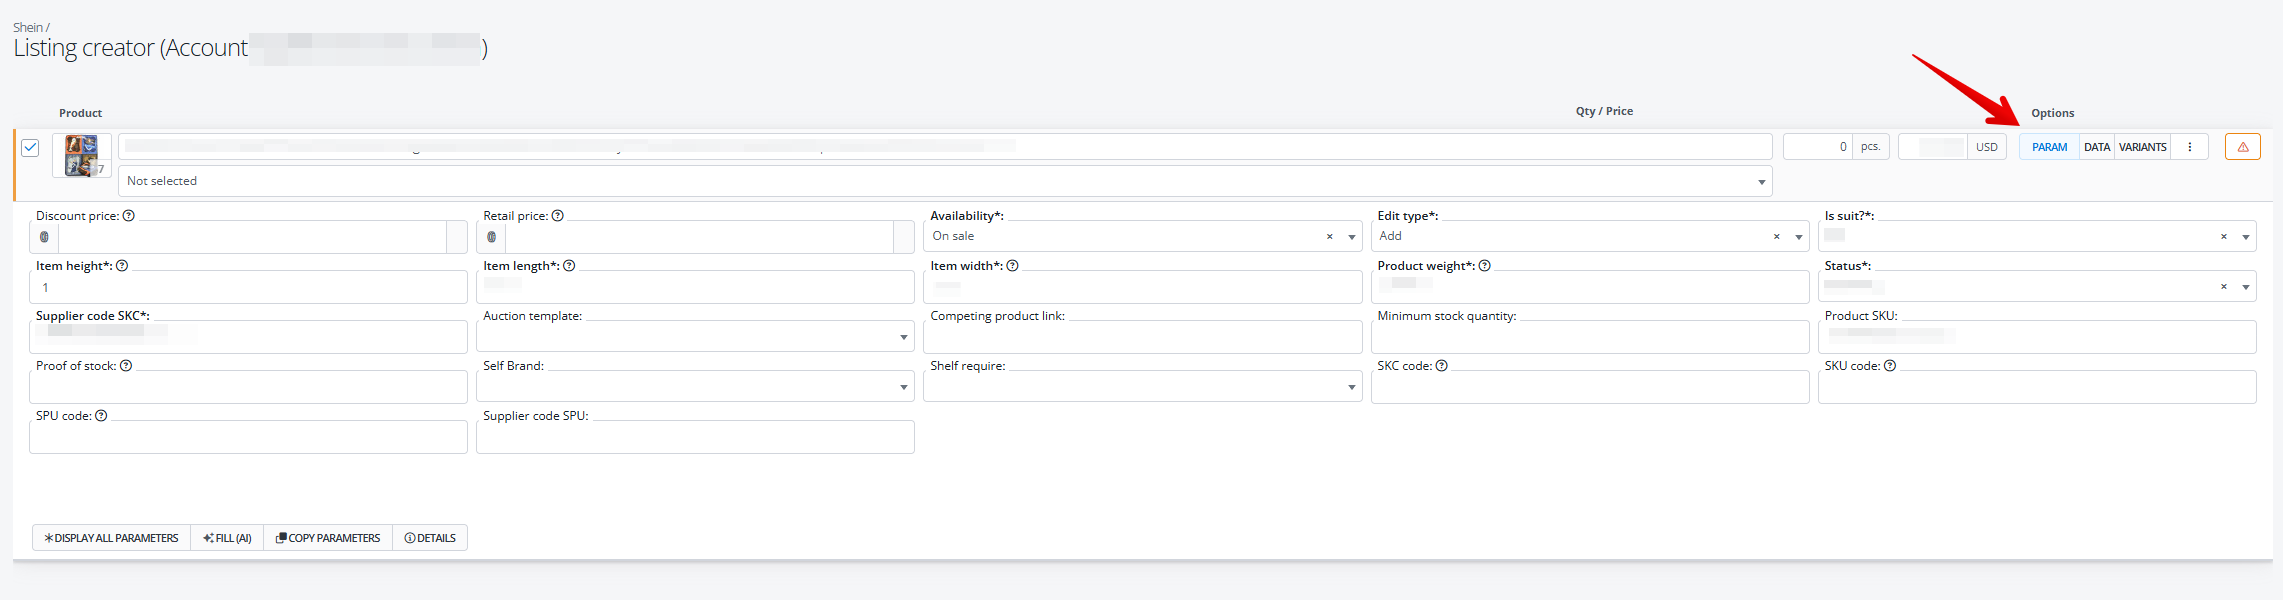Click the Proof of stock help icon

point(126,366)
